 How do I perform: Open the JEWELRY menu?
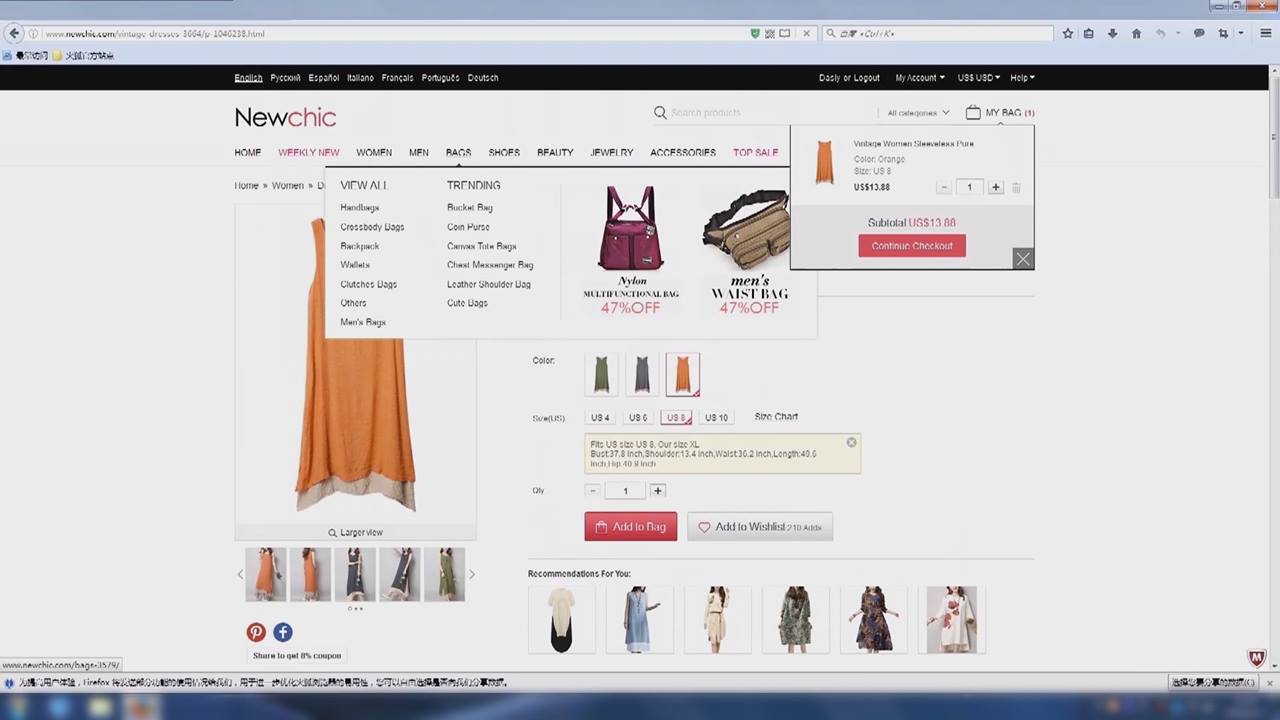pyautogui.click(x=612, y=153)
